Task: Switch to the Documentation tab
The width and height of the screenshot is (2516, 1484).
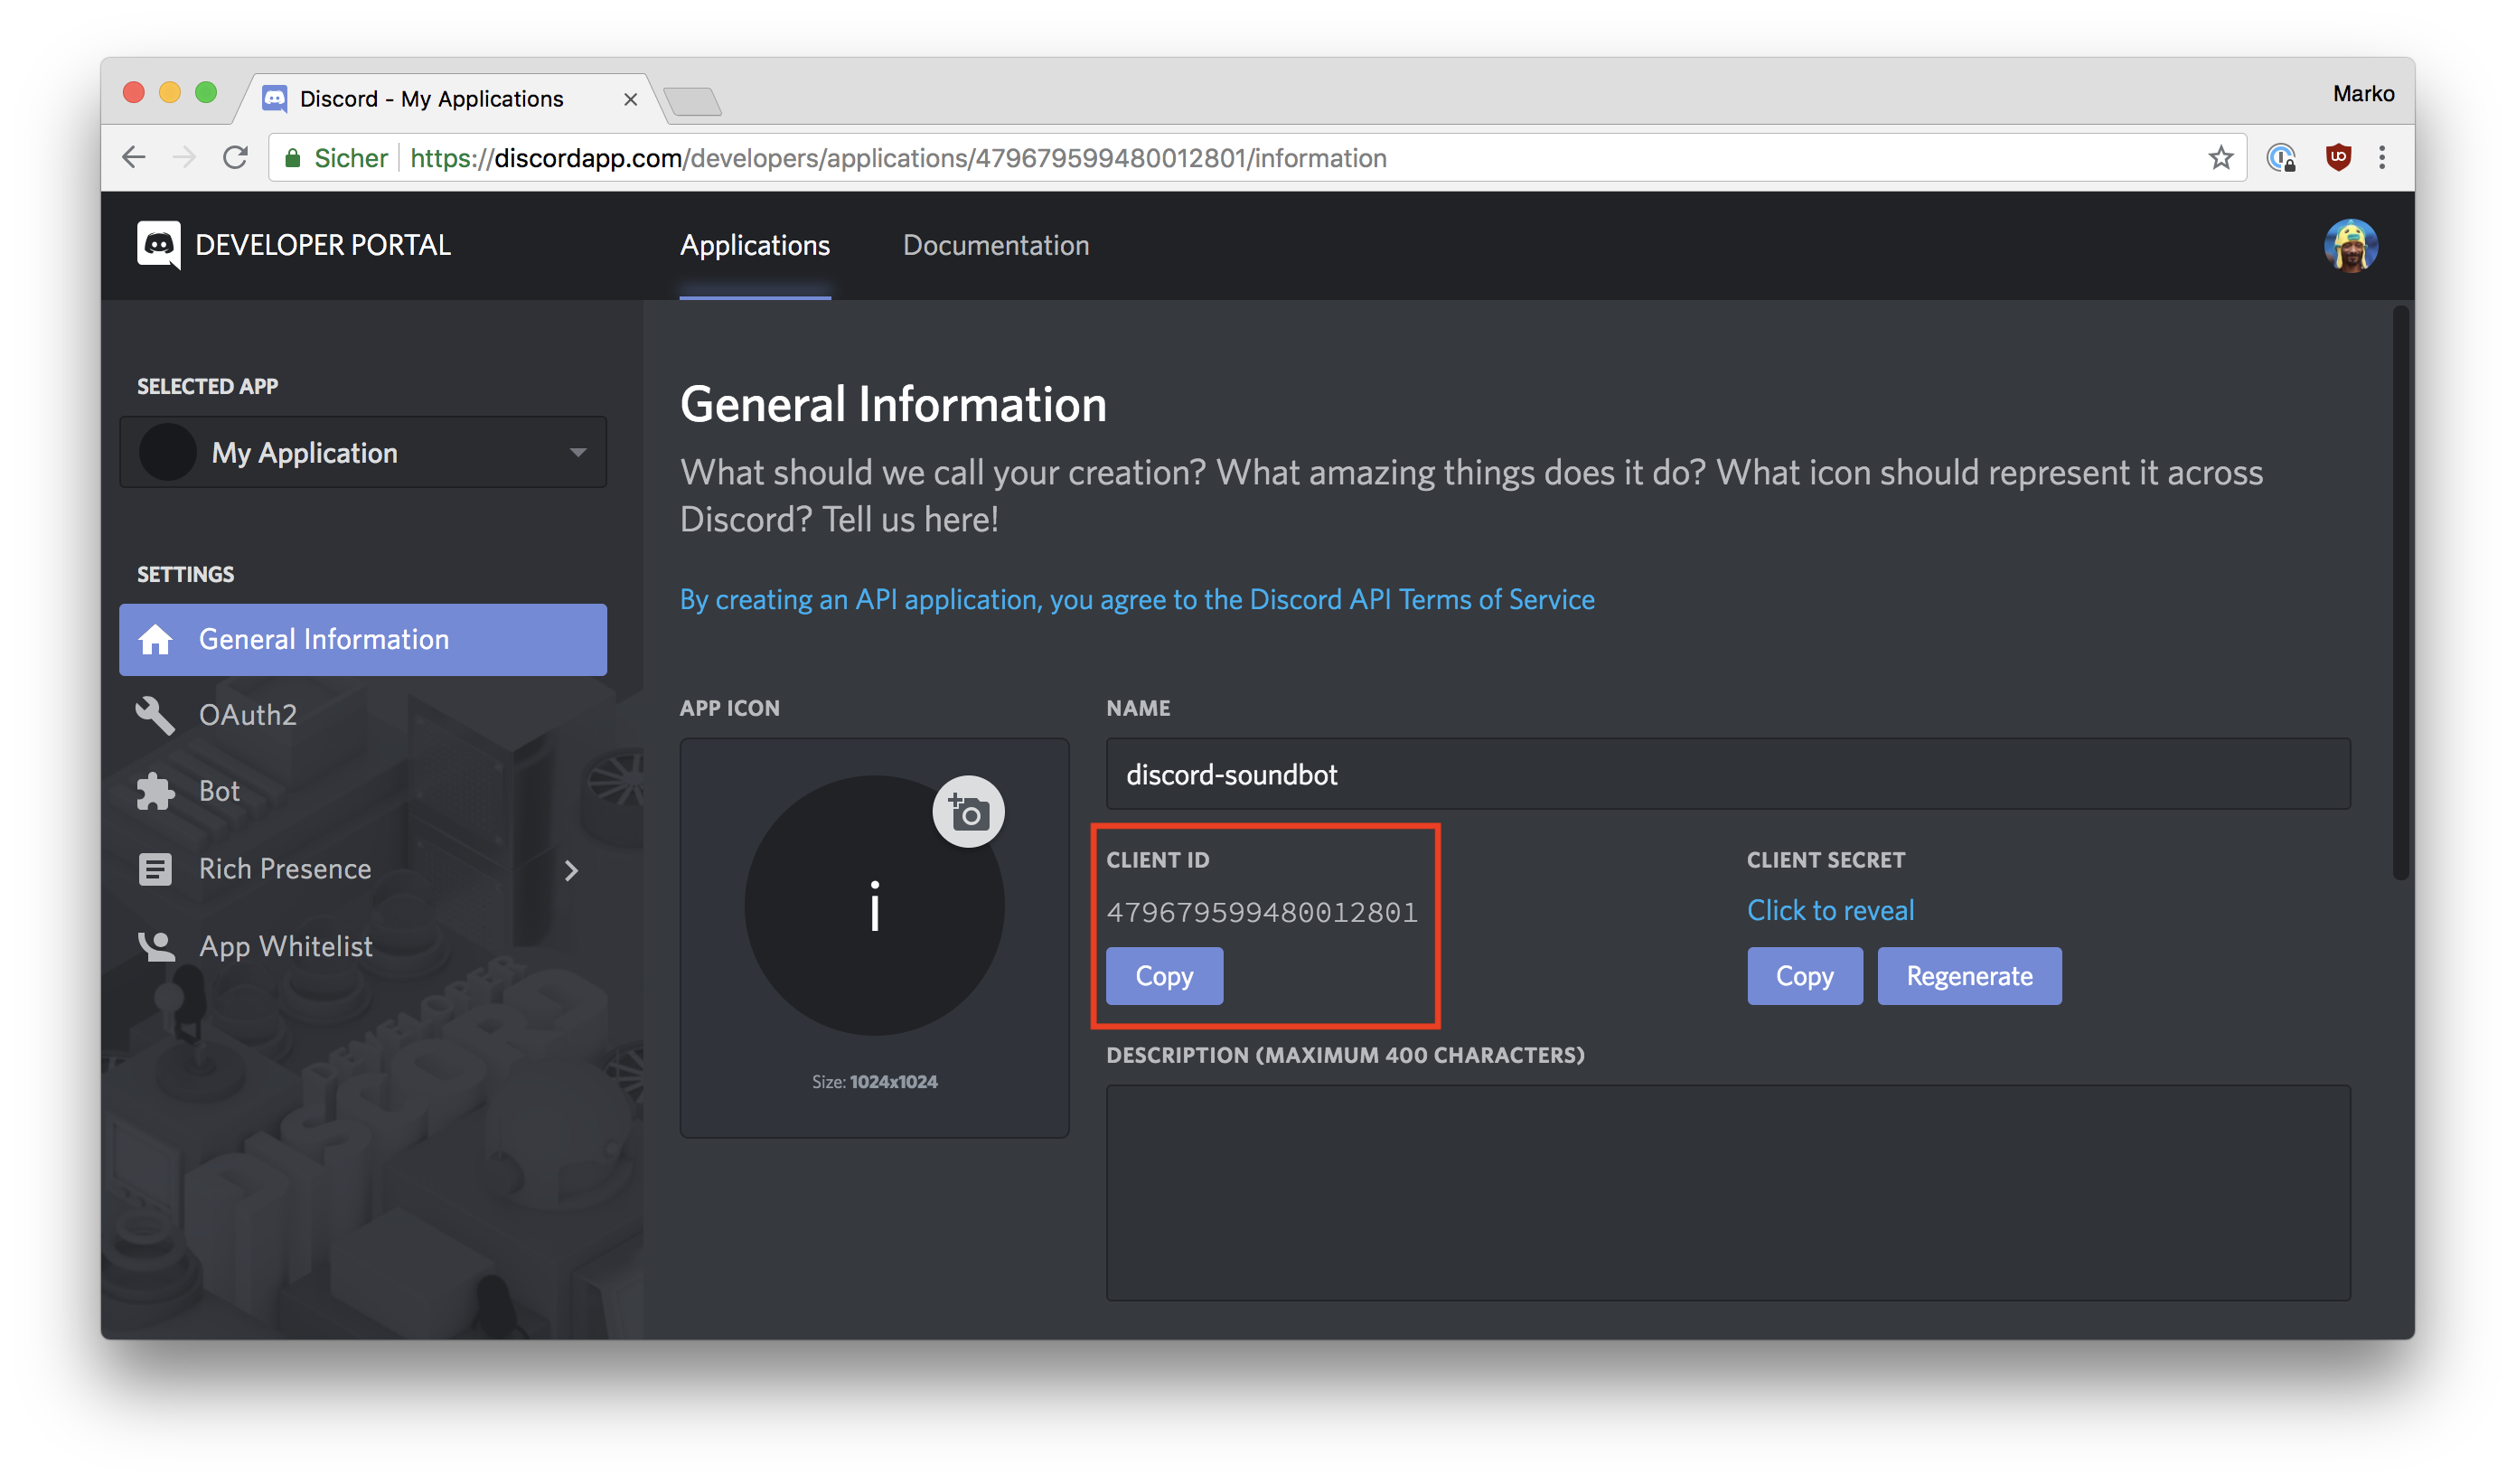Action: coord(996,246)
